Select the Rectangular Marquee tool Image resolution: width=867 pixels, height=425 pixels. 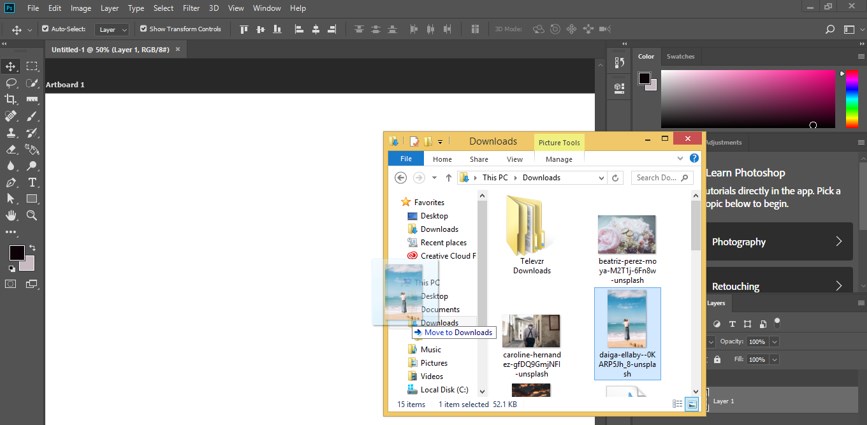click(x=32, y=66)
